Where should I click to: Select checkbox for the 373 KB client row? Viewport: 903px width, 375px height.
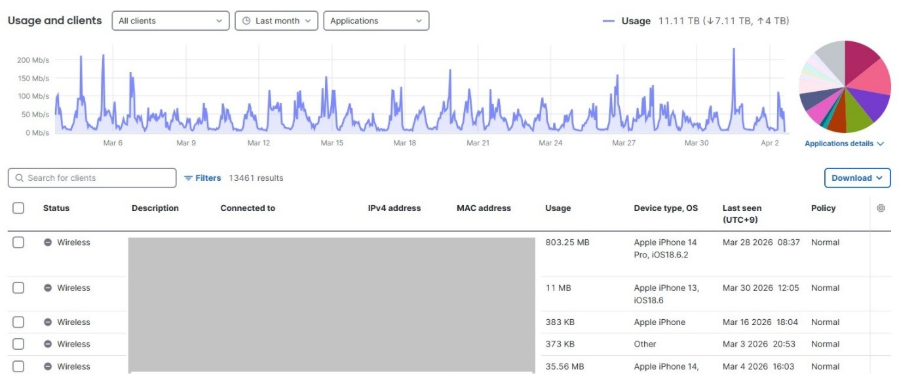[18, 344]
